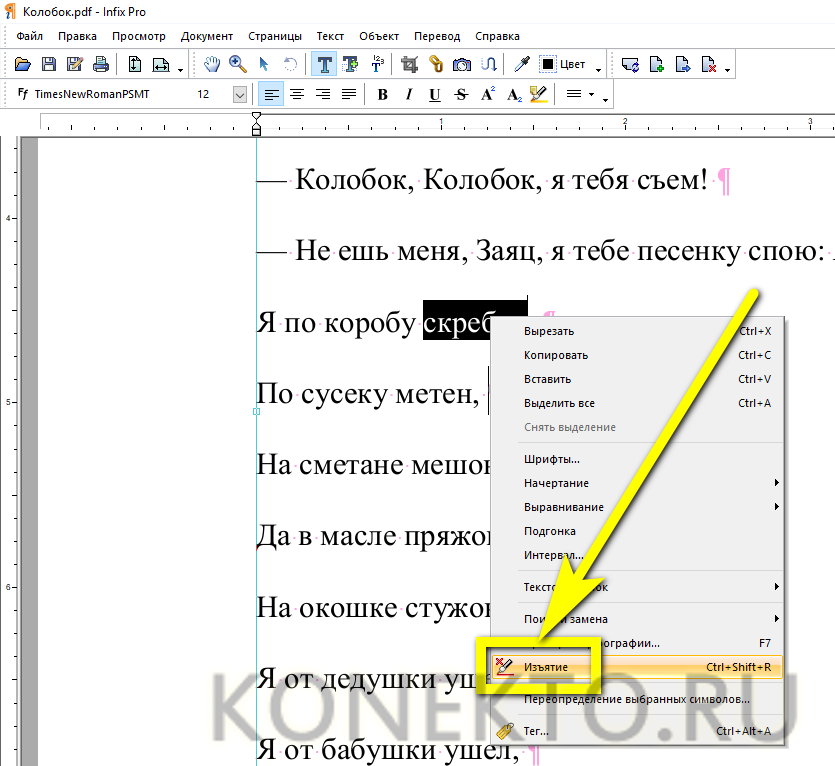Click the Open file folder icon
The height and width of the screenshot is (766, 835).
tap(22, 64)
